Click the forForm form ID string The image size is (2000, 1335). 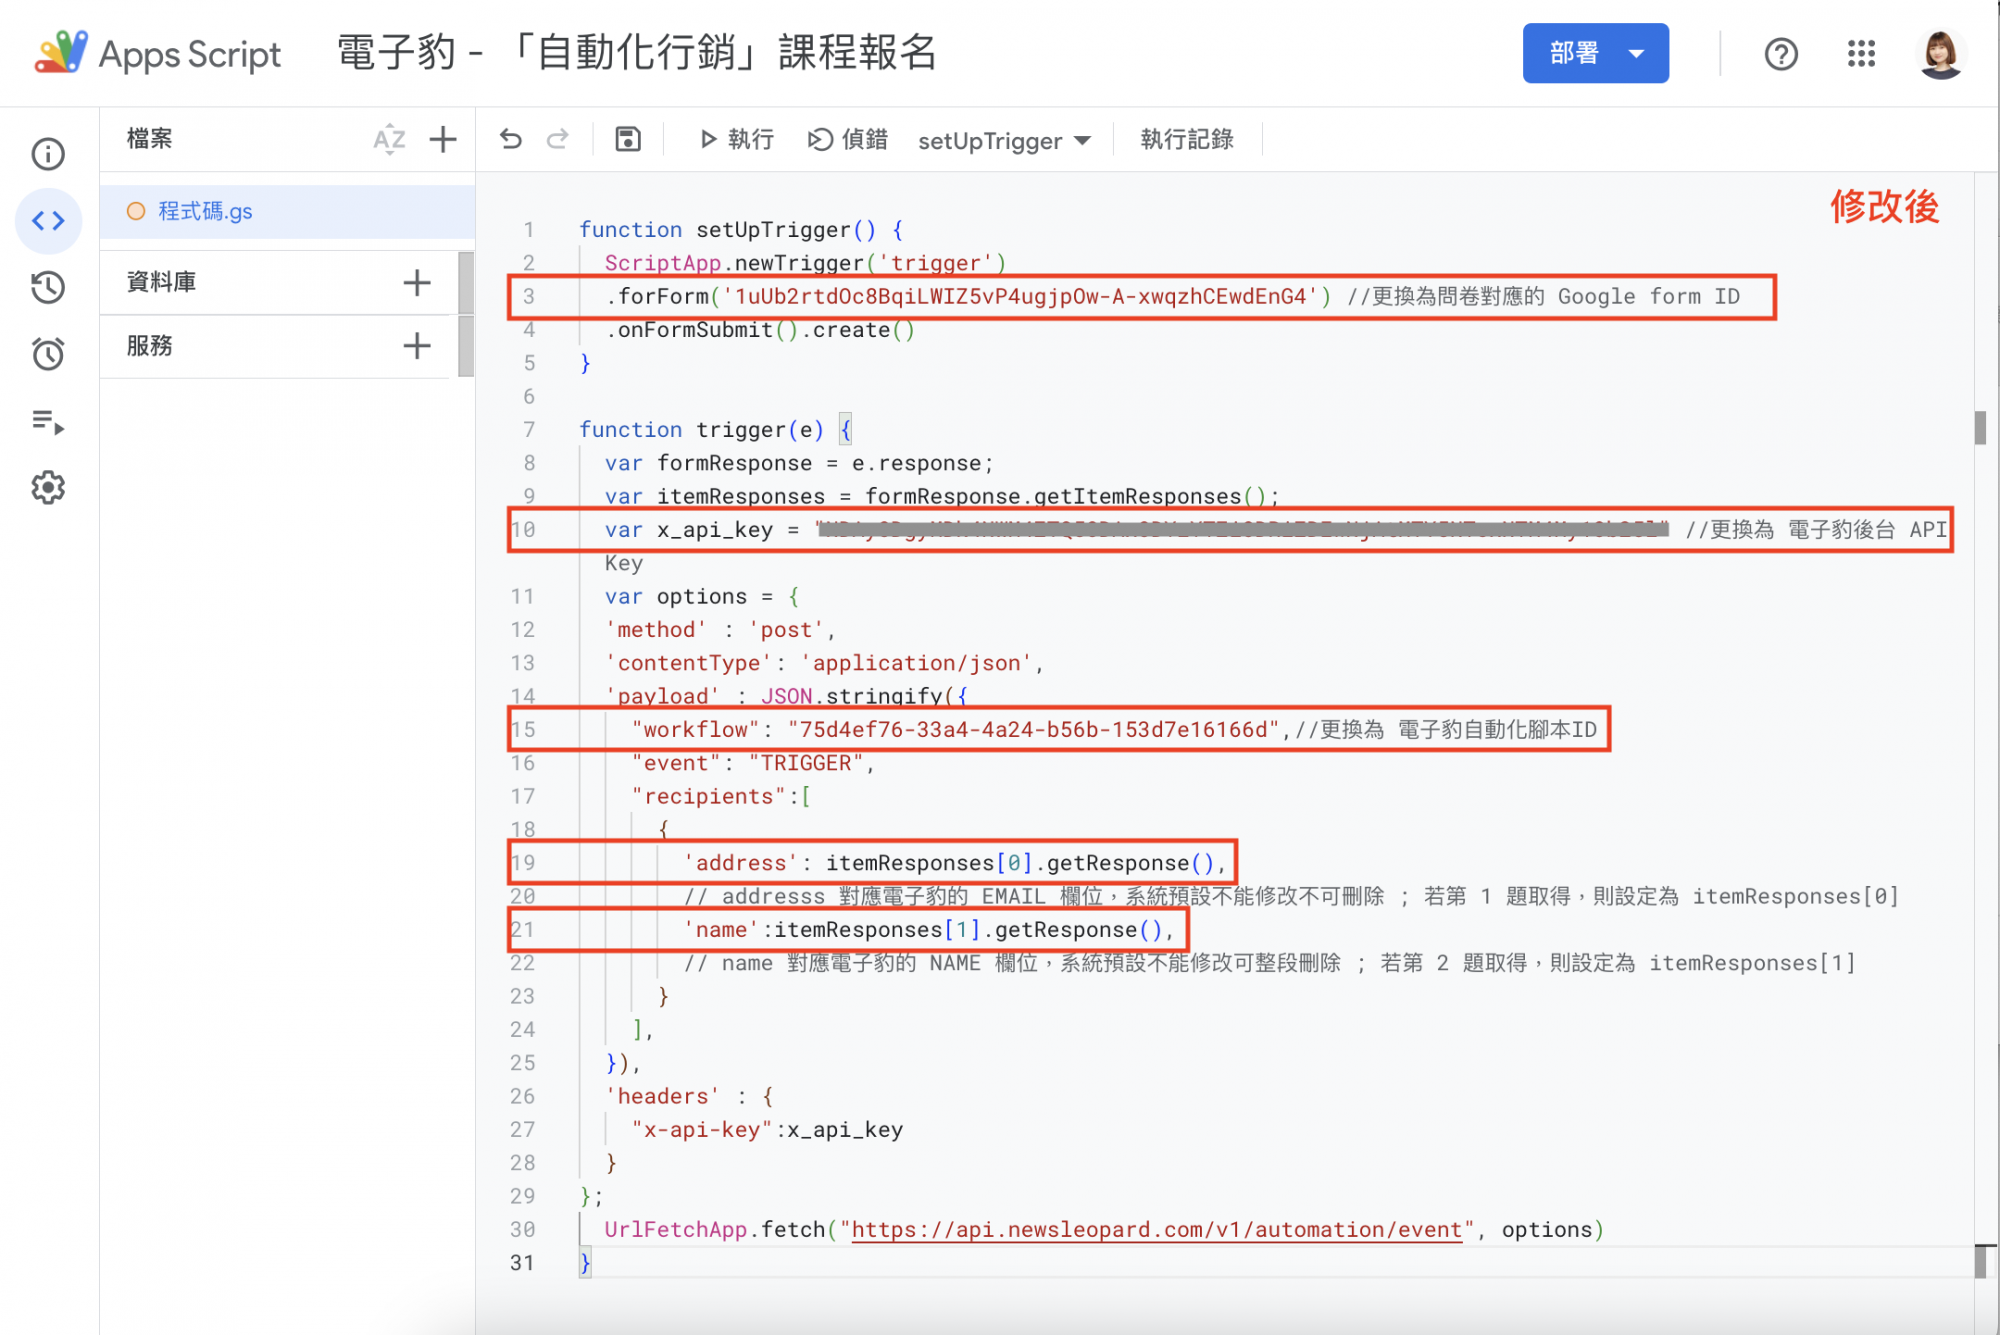[x=1020, y=296]
